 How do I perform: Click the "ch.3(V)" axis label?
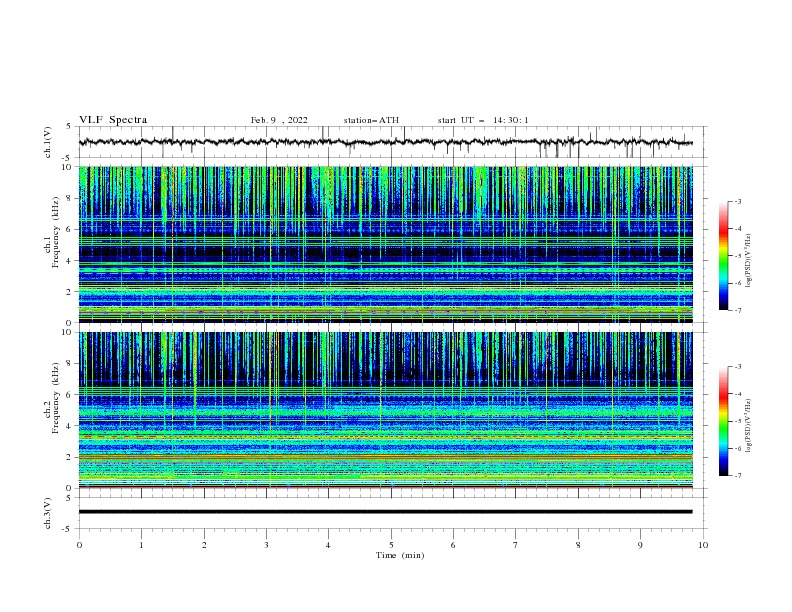coord(48,513)
